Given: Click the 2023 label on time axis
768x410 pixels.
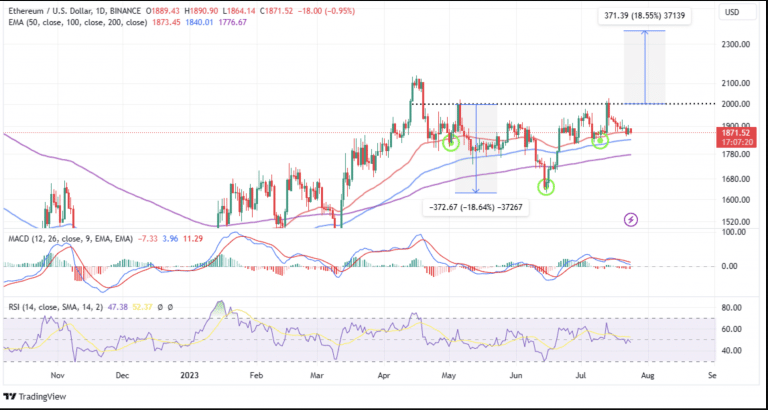Looking at the screenshot, I should (x=187, y=378).
